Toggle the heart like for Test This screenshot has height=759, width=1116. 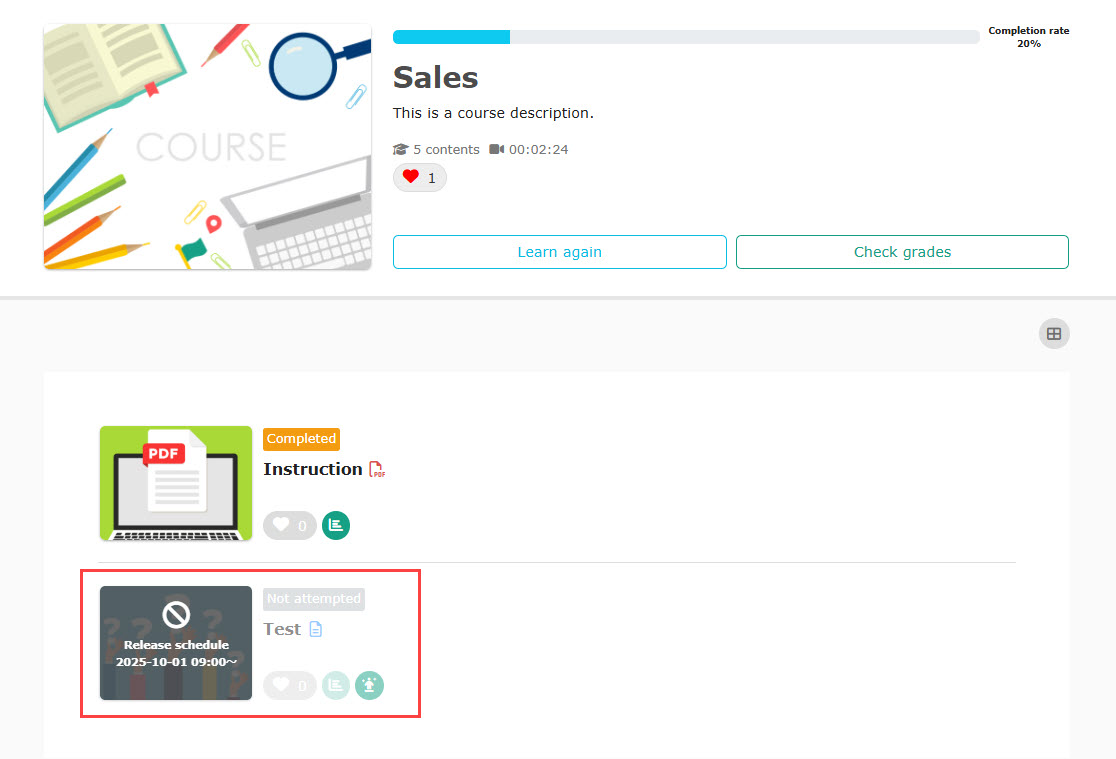coord(289,685)
